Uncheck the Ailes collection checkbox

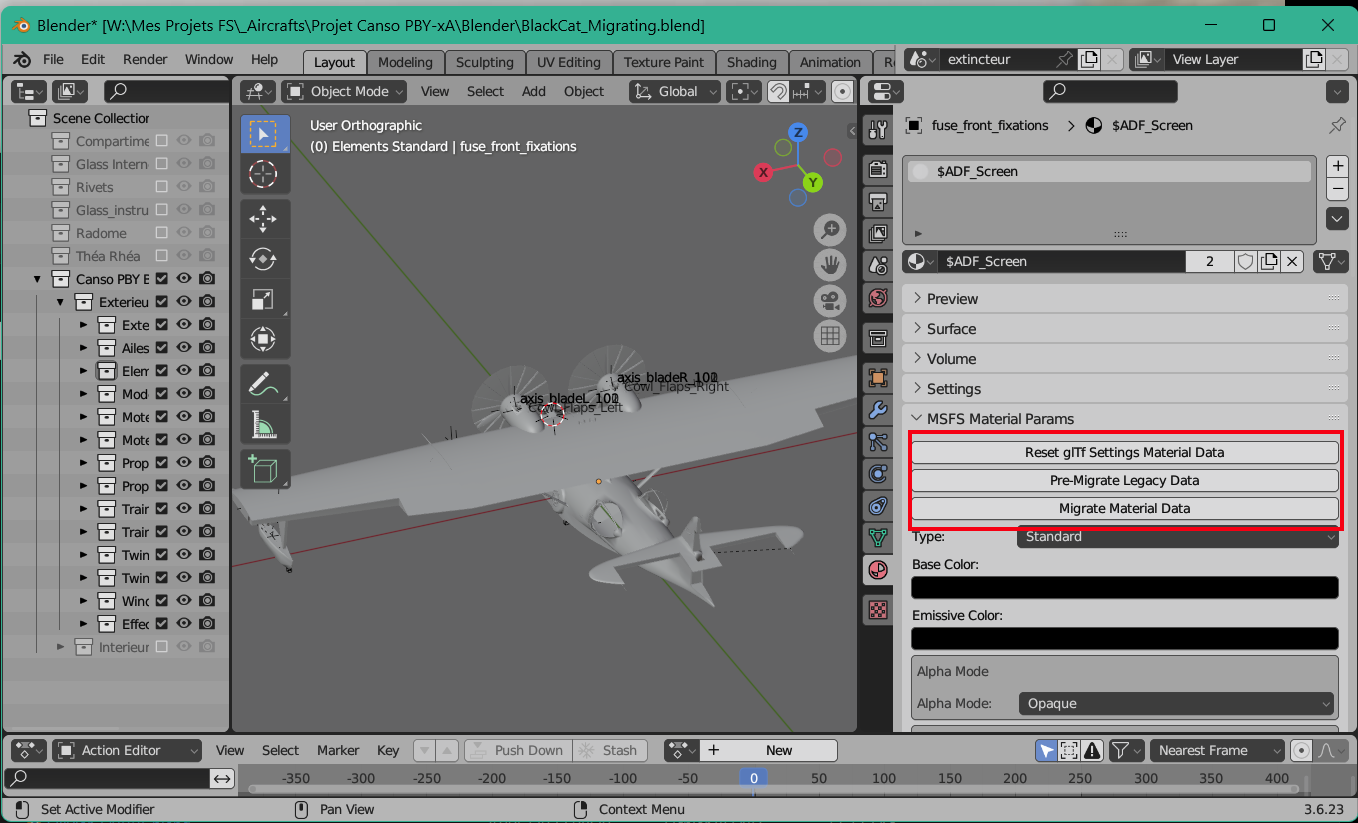(161, 348)
